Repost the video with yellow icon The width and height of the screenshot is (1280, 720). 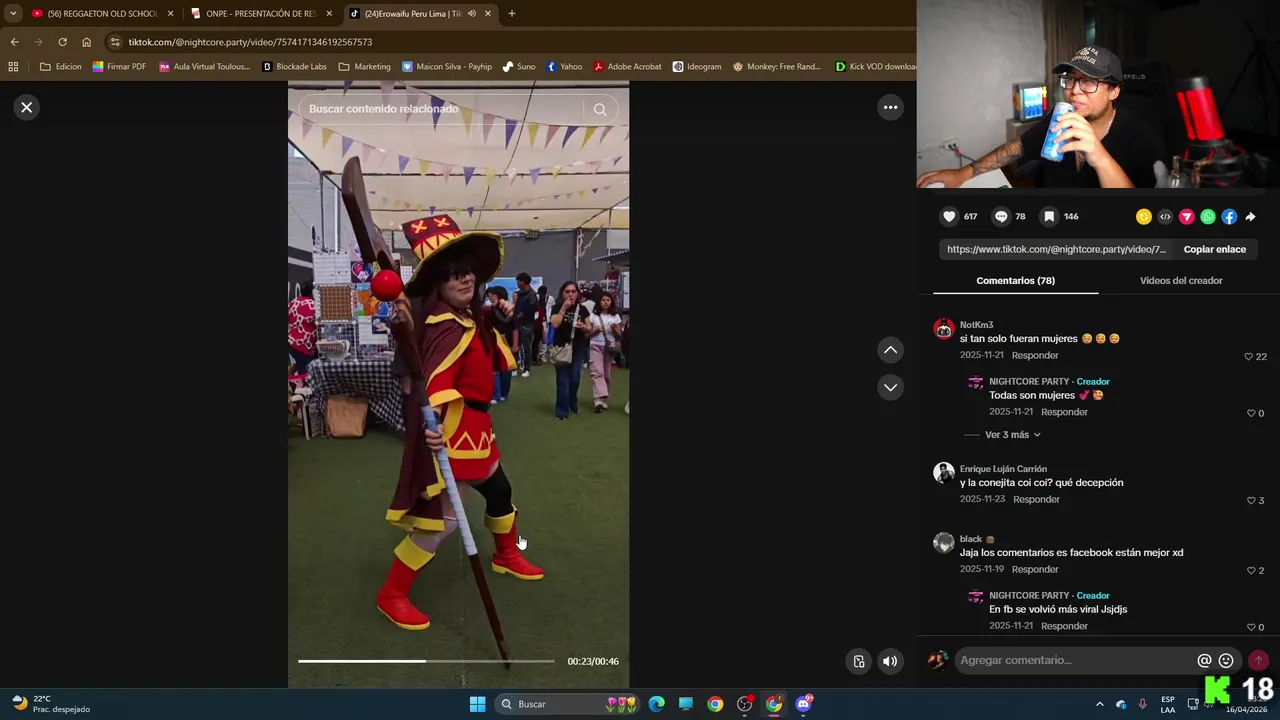click(1144, 217)
